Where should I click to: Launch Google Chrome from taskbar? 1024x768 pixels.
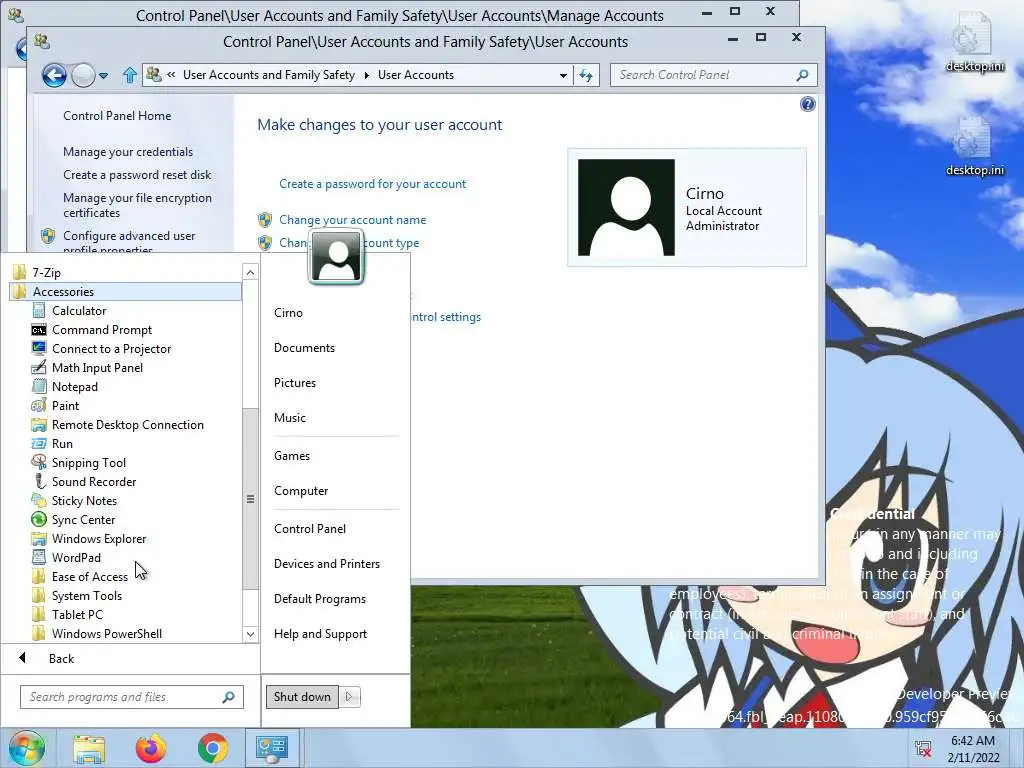click(x=212, y=748)
